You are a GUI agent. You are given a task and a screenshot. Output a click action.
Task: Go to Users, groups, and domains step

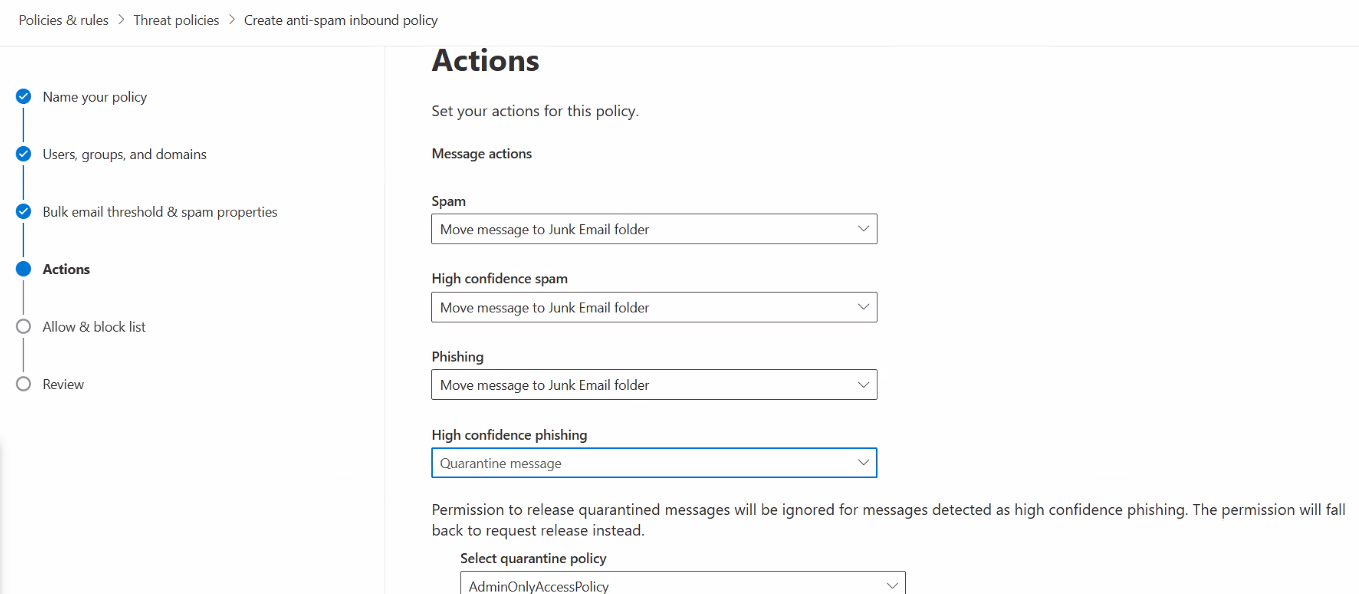click(x=125, y=154)
